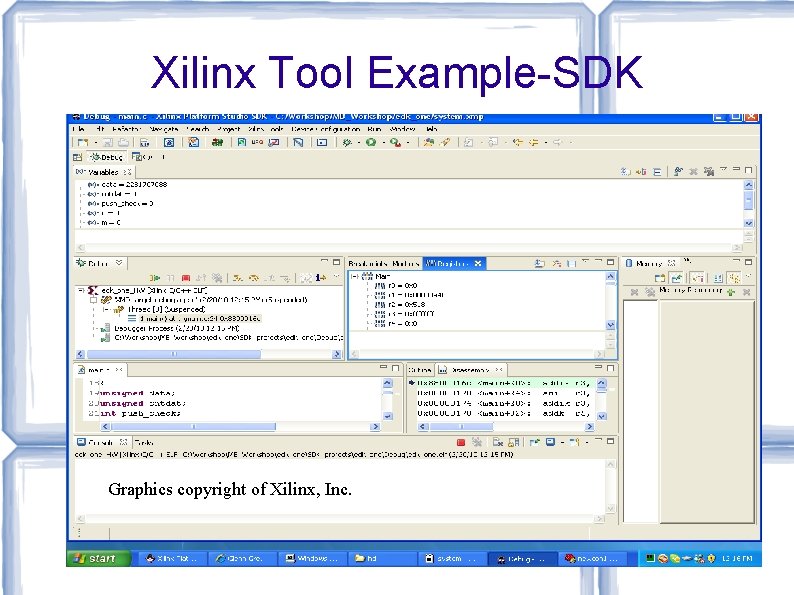Open the Run menu
The width and height of the screenshot is (794, 595).
pyautogui.click(x=374, y=129)
